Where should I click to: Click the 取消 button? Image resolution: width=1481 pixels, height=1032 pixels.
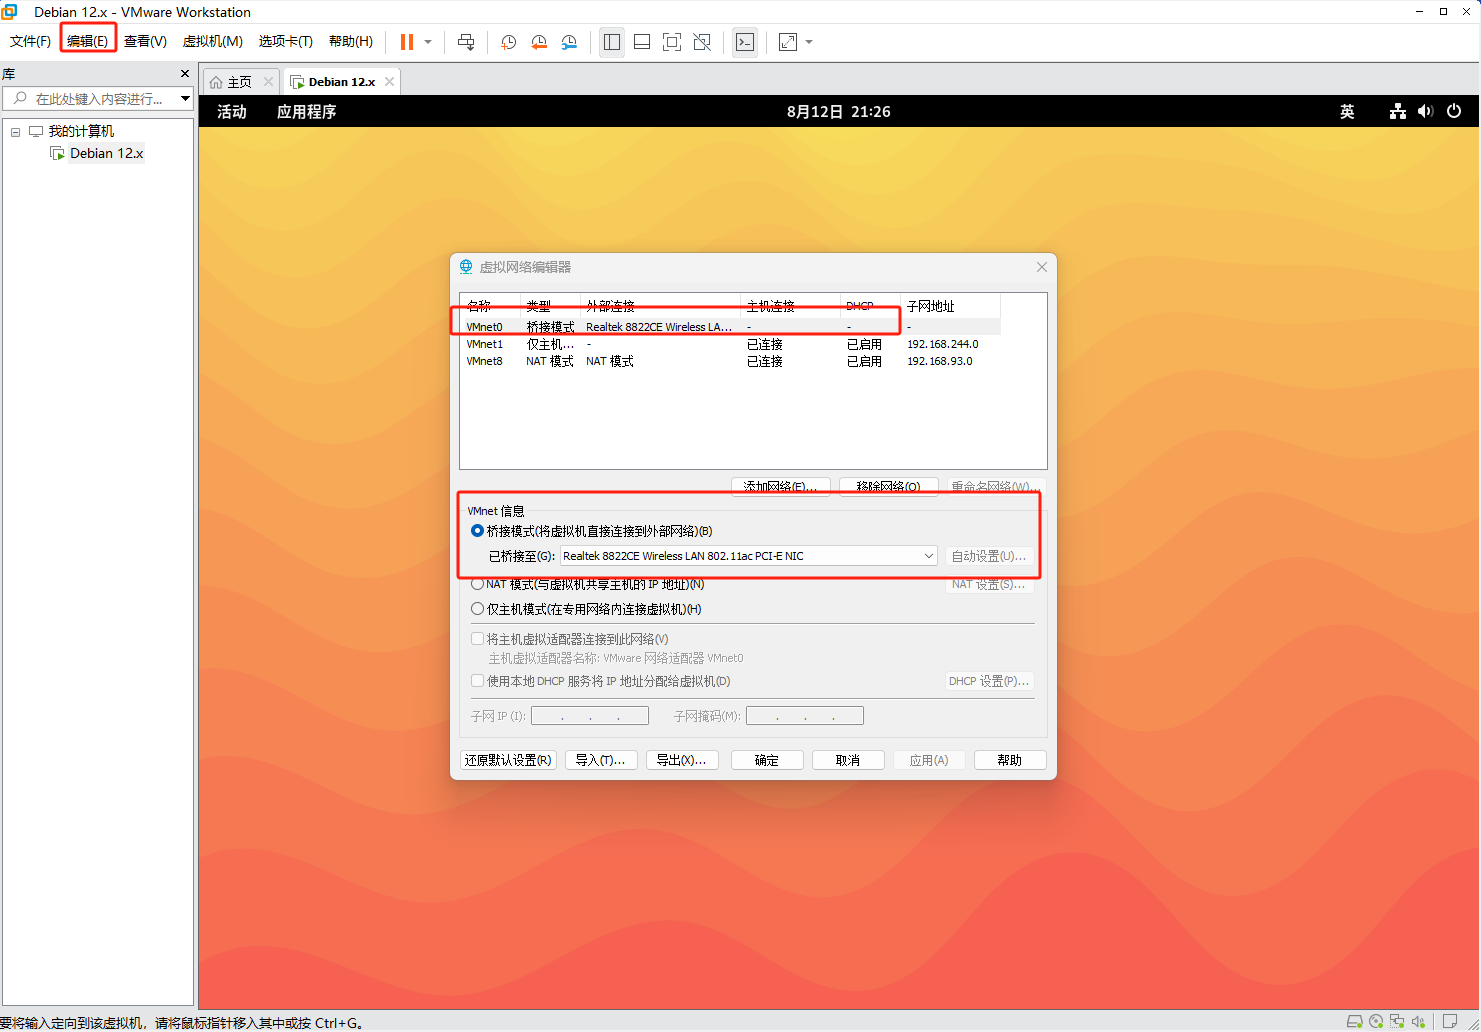point(848,760)
